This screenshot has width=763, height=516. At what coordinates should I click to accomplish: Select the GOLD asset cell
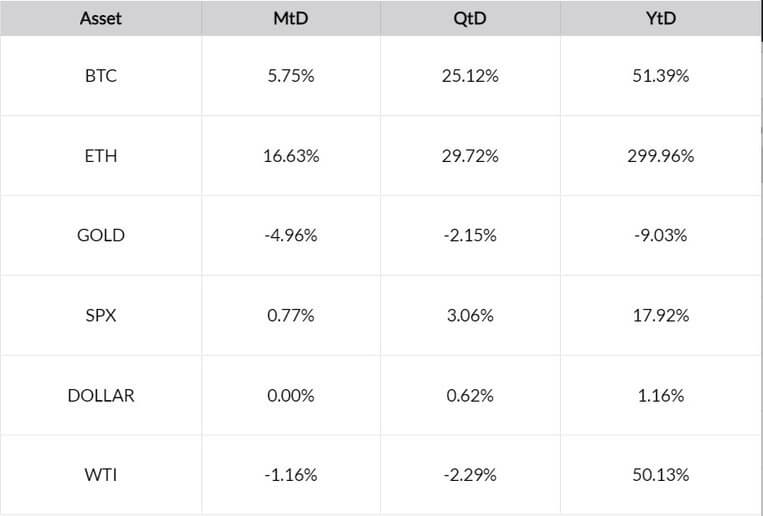(x=101, y=236)
